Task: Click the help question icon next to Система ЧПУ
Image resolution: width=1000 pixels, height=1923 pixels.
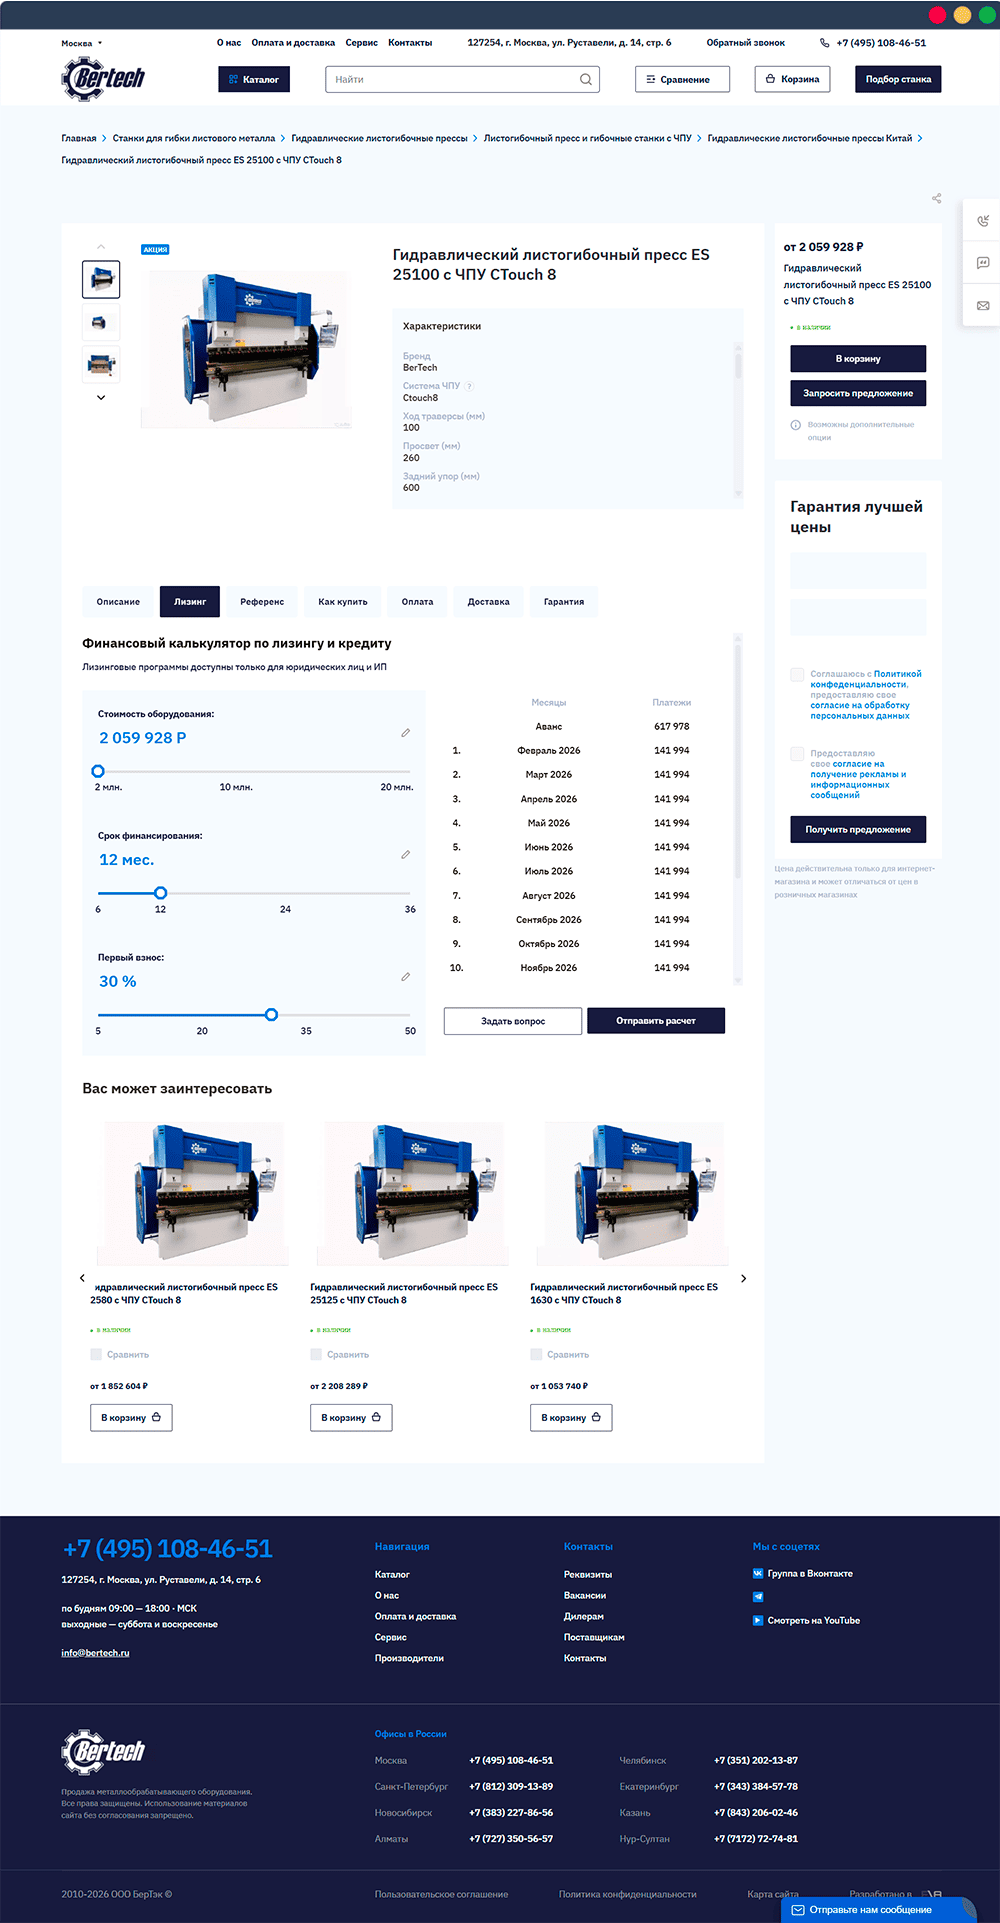Action: coord(469,386)
